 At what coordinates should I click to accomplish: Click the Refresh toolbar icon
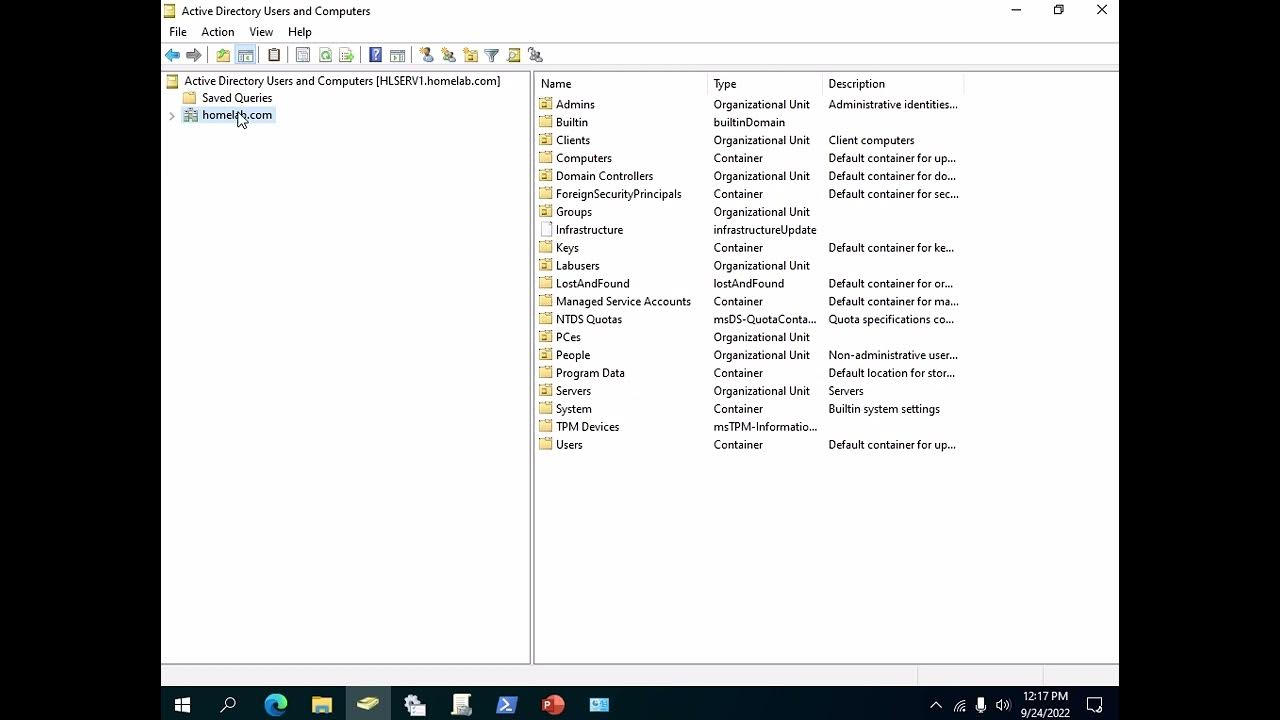325,55
